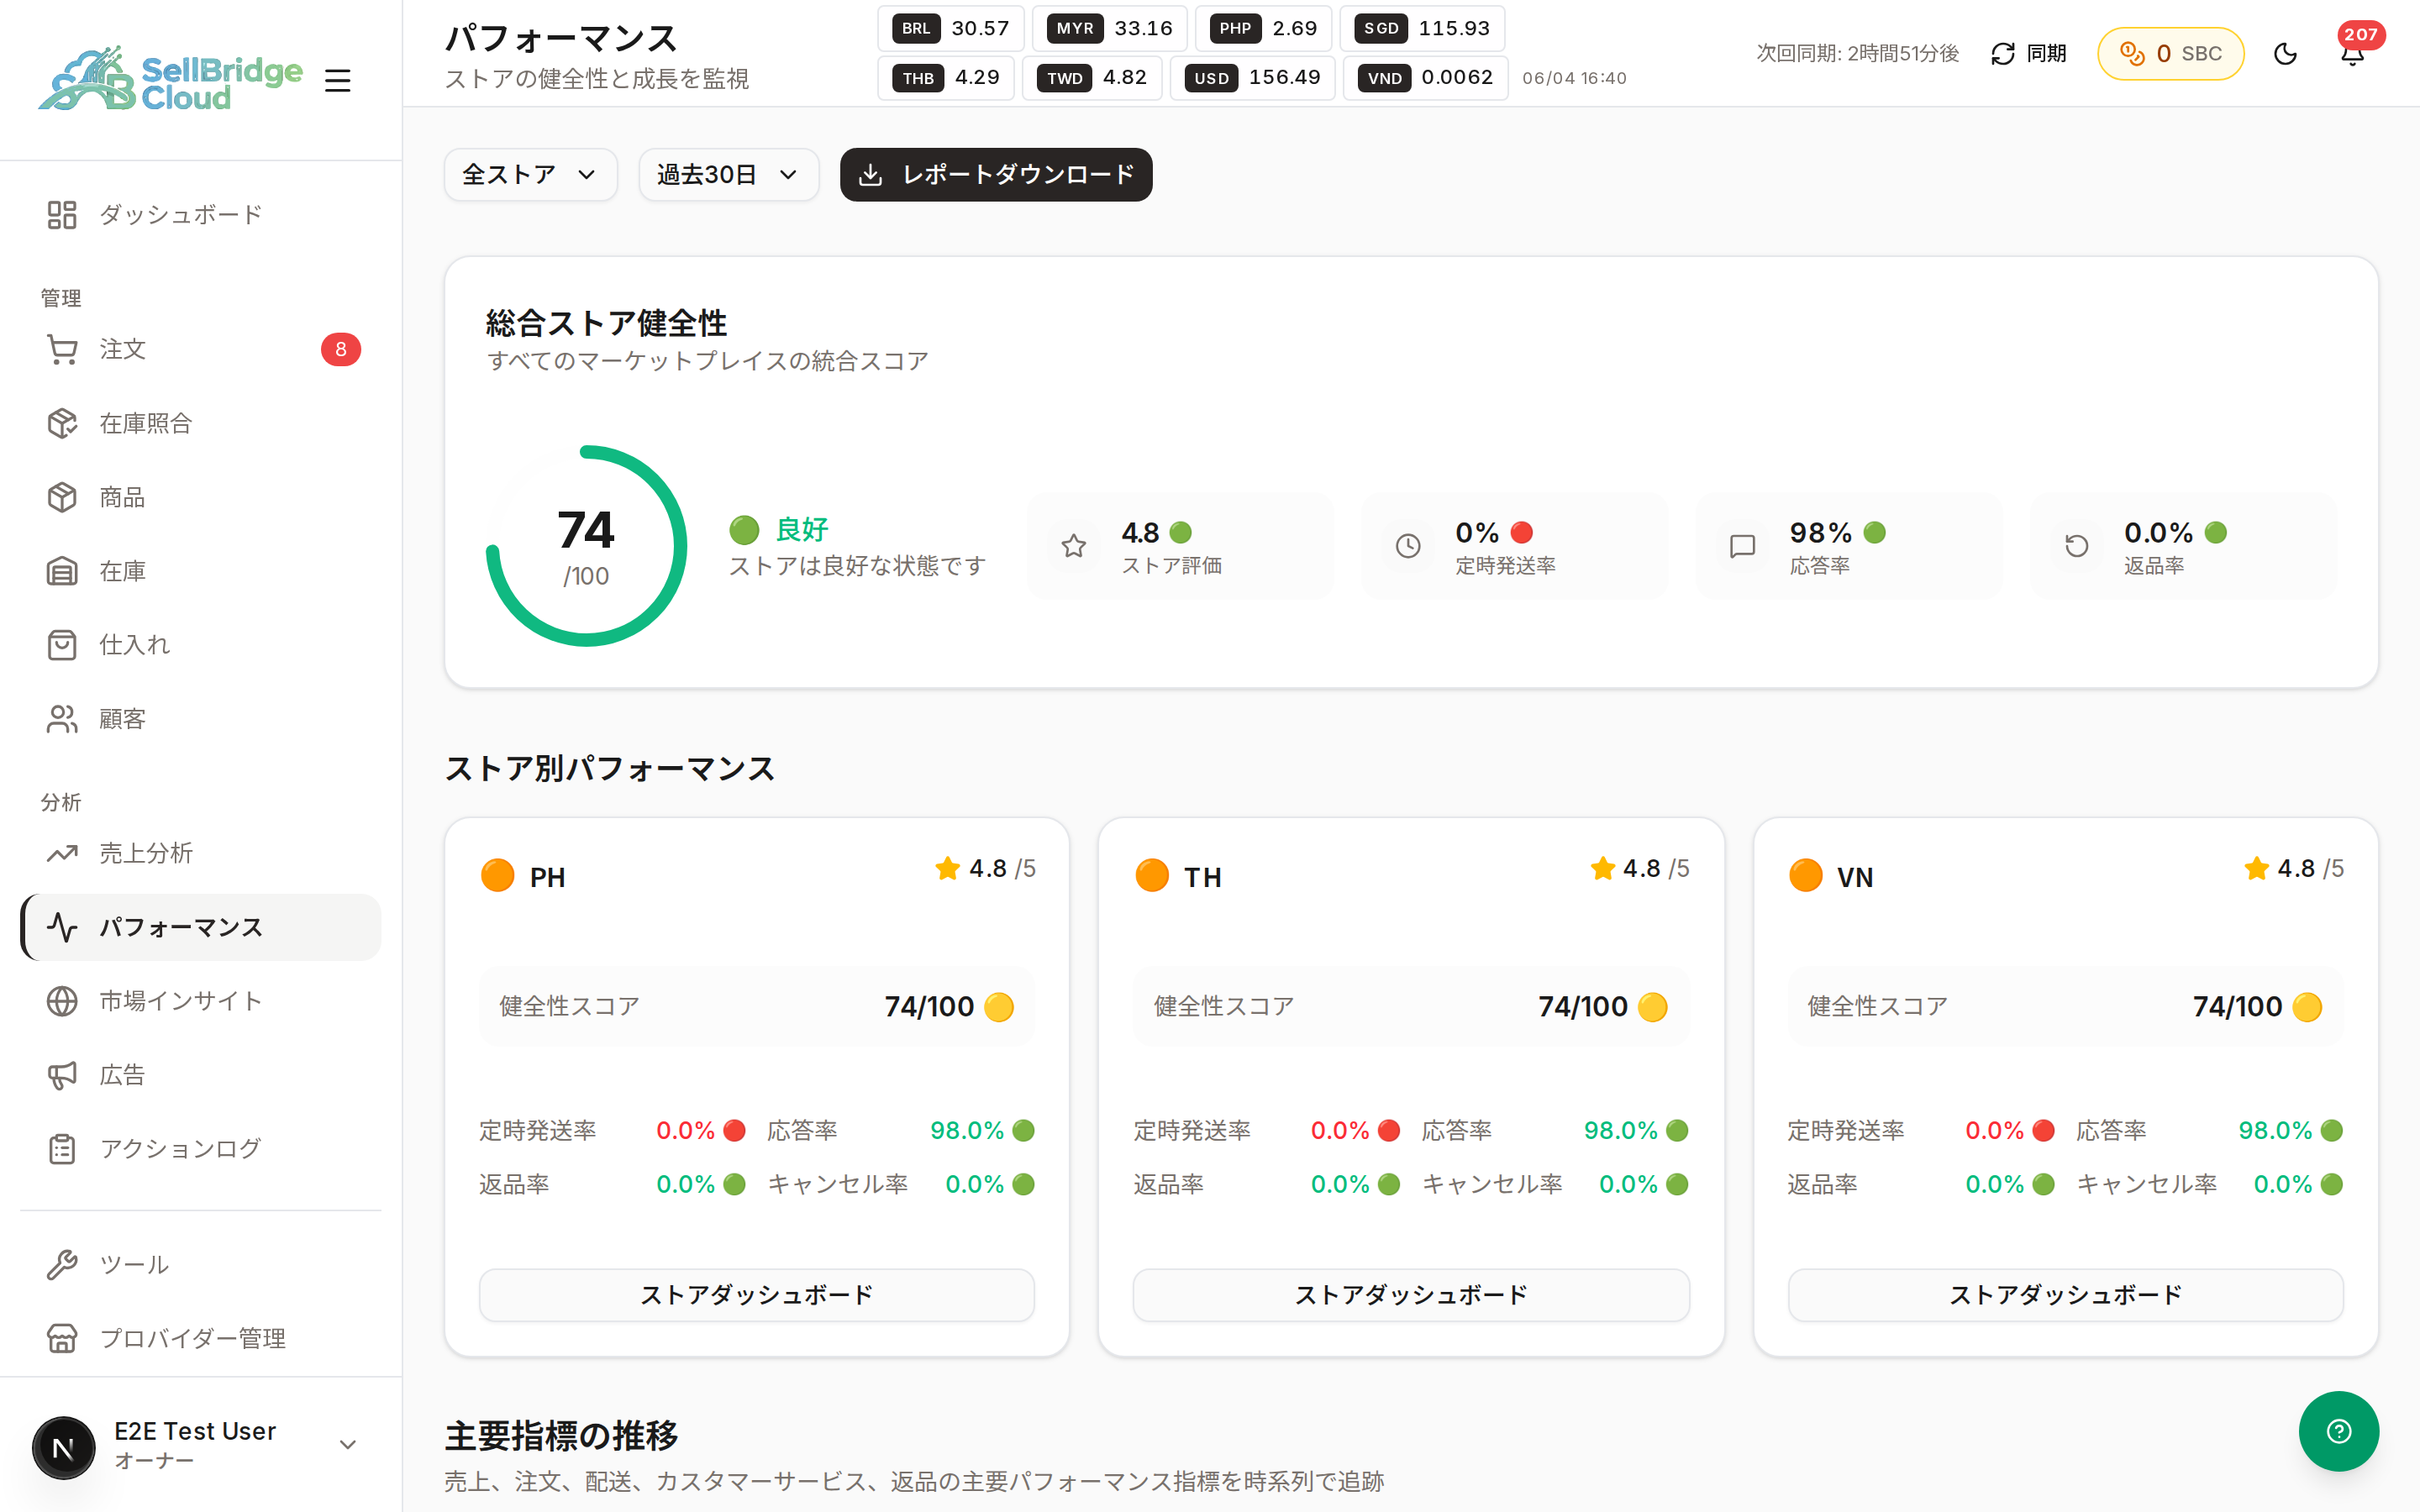Open アクションログ action log
Screen dimensions: 2420x1512
coord(200,1149)
